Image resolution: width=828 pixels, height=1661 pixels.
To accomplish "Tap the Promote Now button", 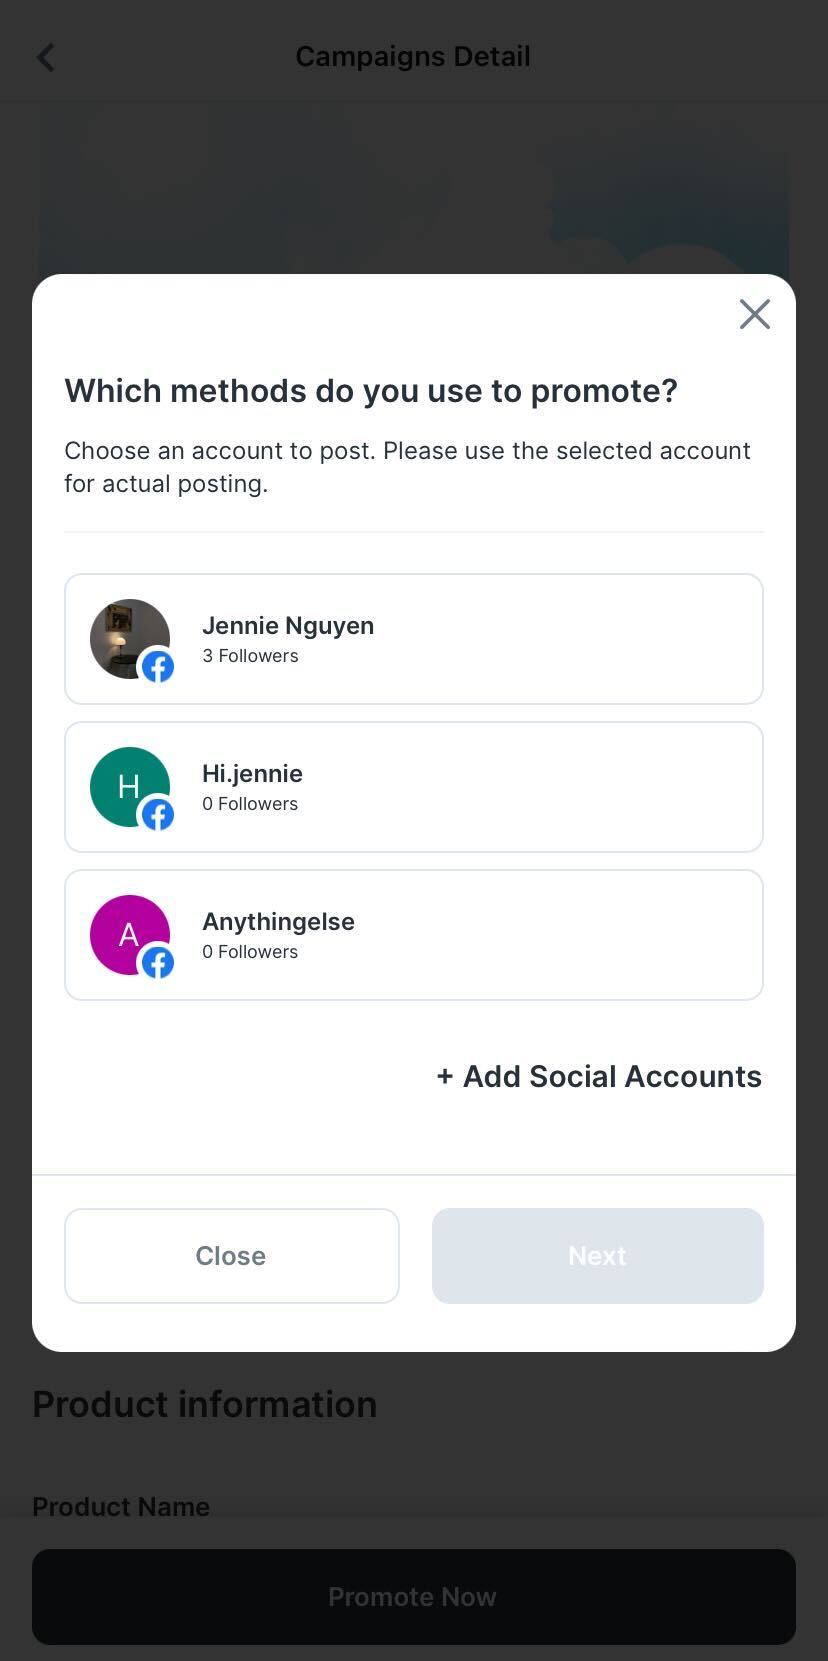I will coord(413,1597).
